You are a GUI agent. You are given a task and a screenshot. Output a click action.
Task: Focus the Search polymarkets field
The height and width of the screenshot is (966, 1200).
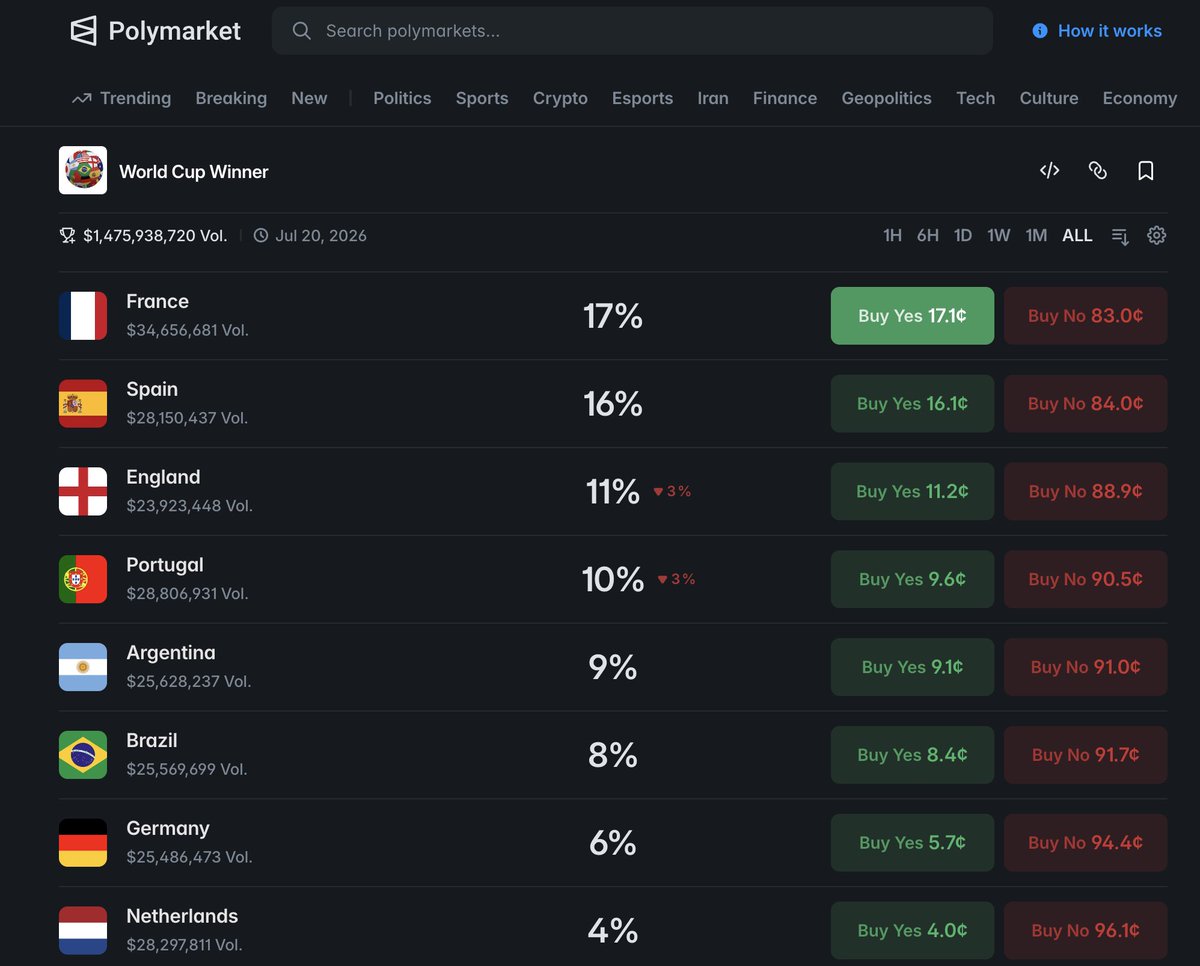coord(632,31)
